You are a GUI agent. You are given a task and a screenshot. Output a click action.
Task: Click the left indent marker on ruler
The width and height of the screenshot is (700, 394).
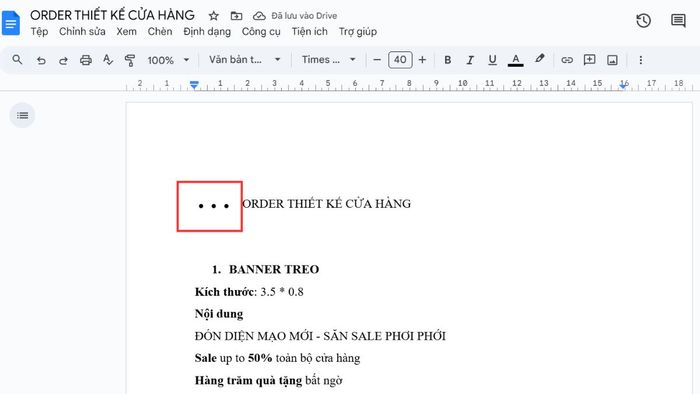(x=194, y=85)
